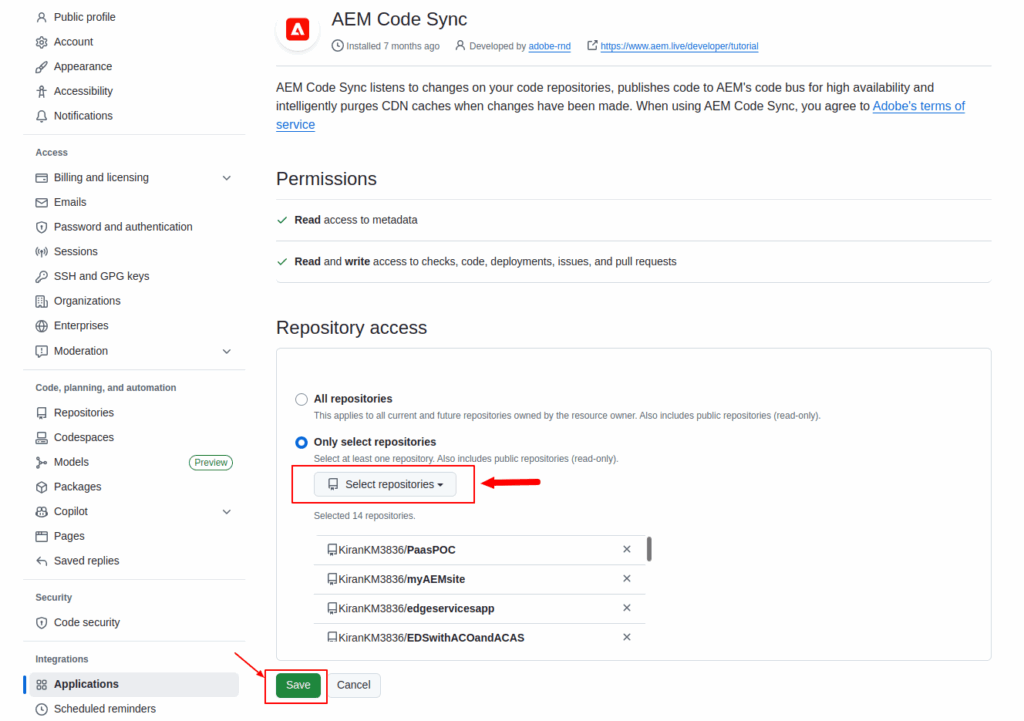Remove edgeservicesapp repository via X icon

[627, 608]
